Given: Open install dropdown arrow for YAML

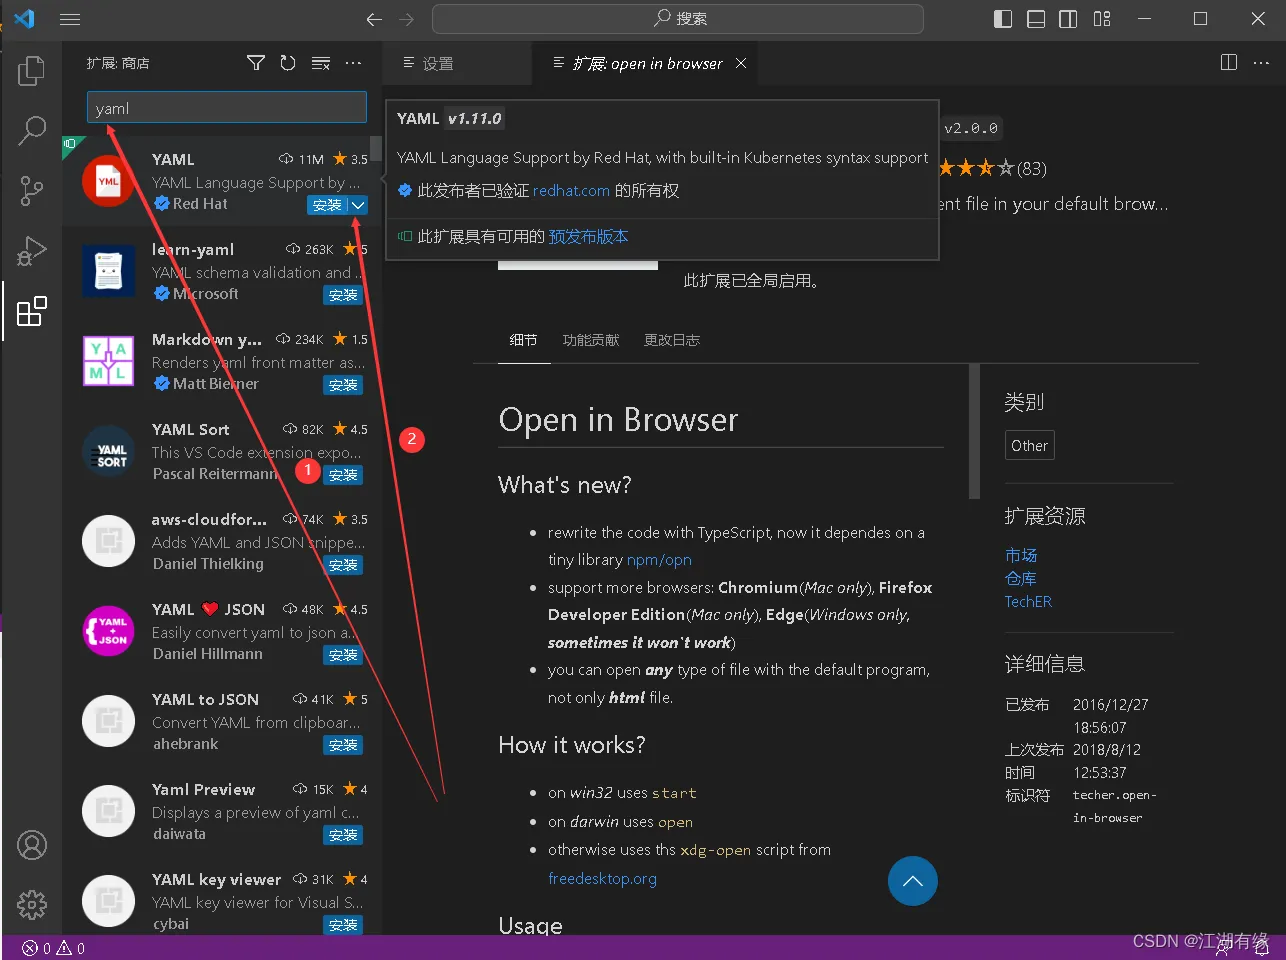Looking at the screenshot, I should pos(358,205).
